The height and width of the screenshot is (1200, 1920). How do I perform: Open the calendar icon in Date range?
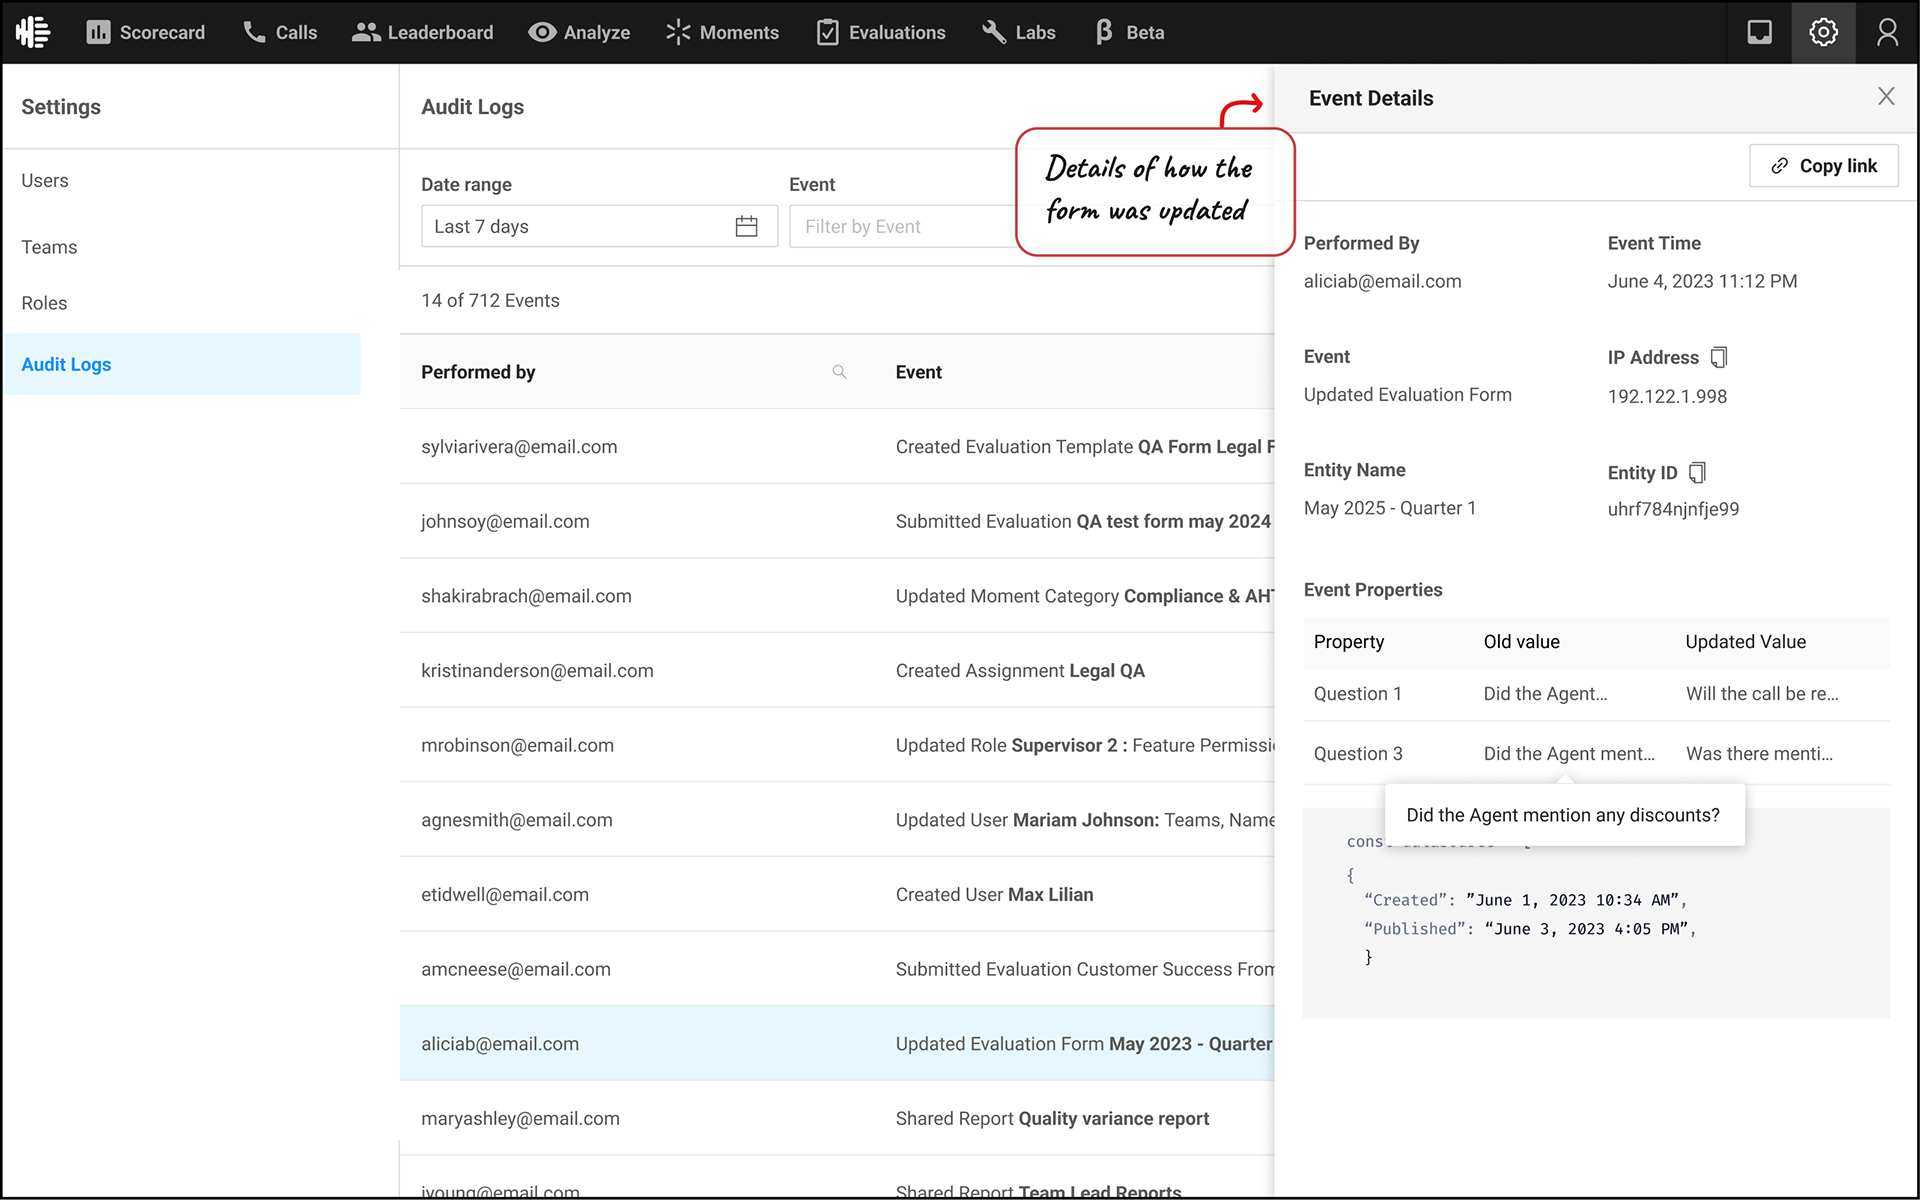746,227
